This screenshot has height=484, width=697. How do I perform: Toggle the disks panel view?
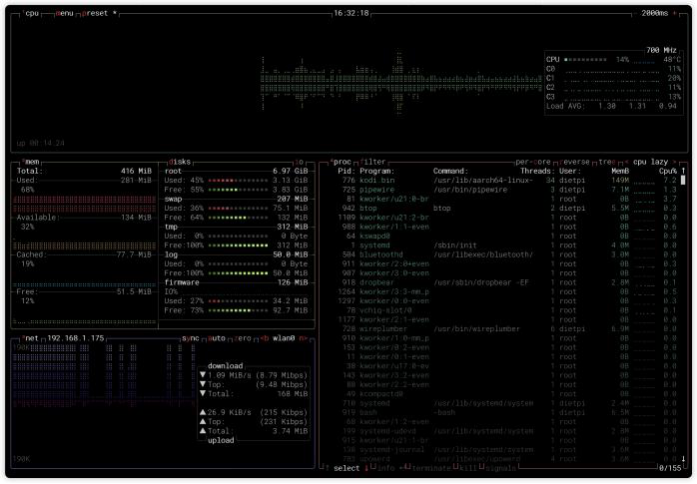click(x=180, y=161)
